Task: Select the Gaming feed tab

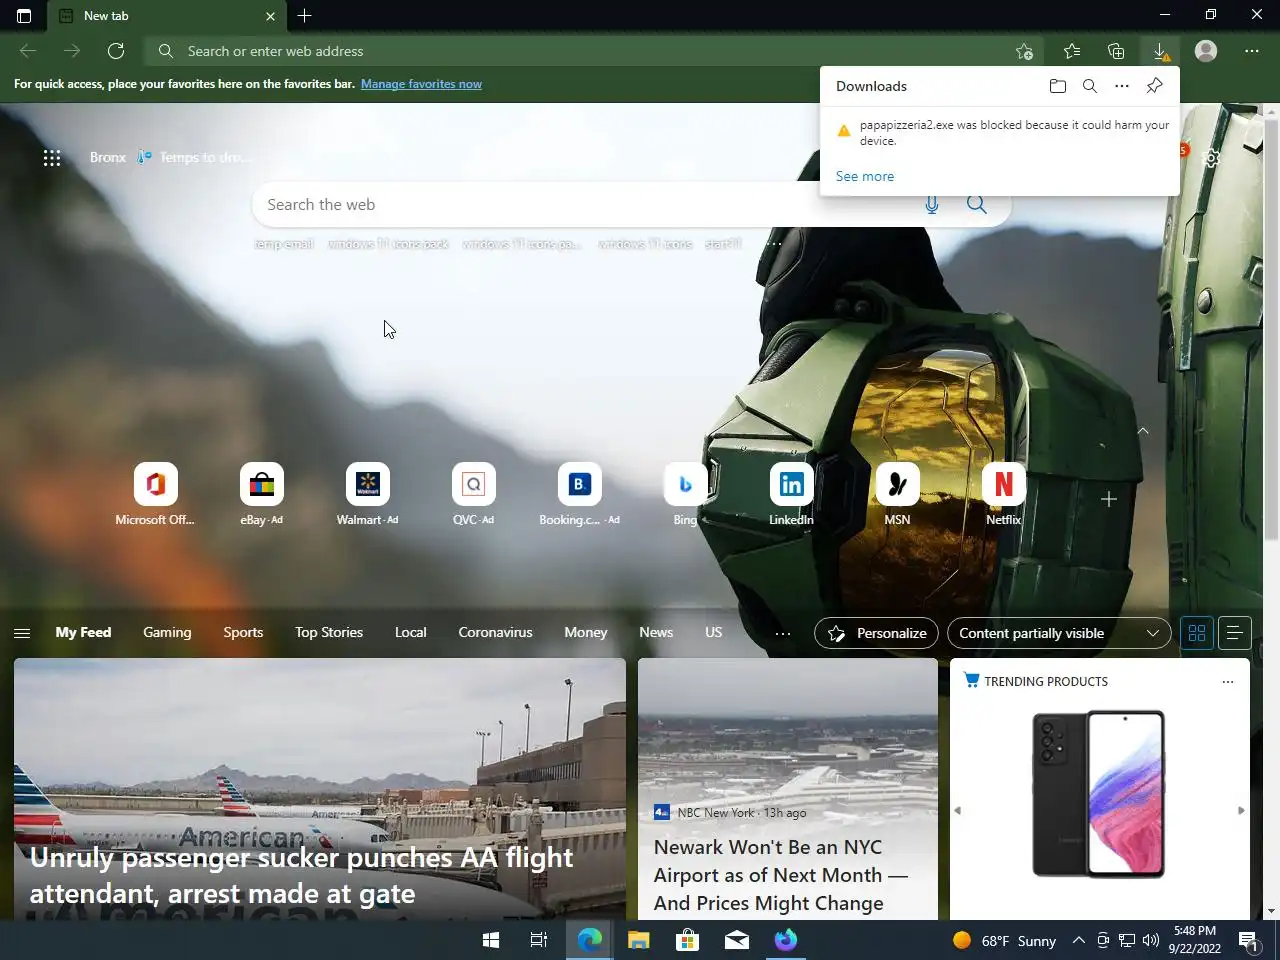Action: coord(167,632)
